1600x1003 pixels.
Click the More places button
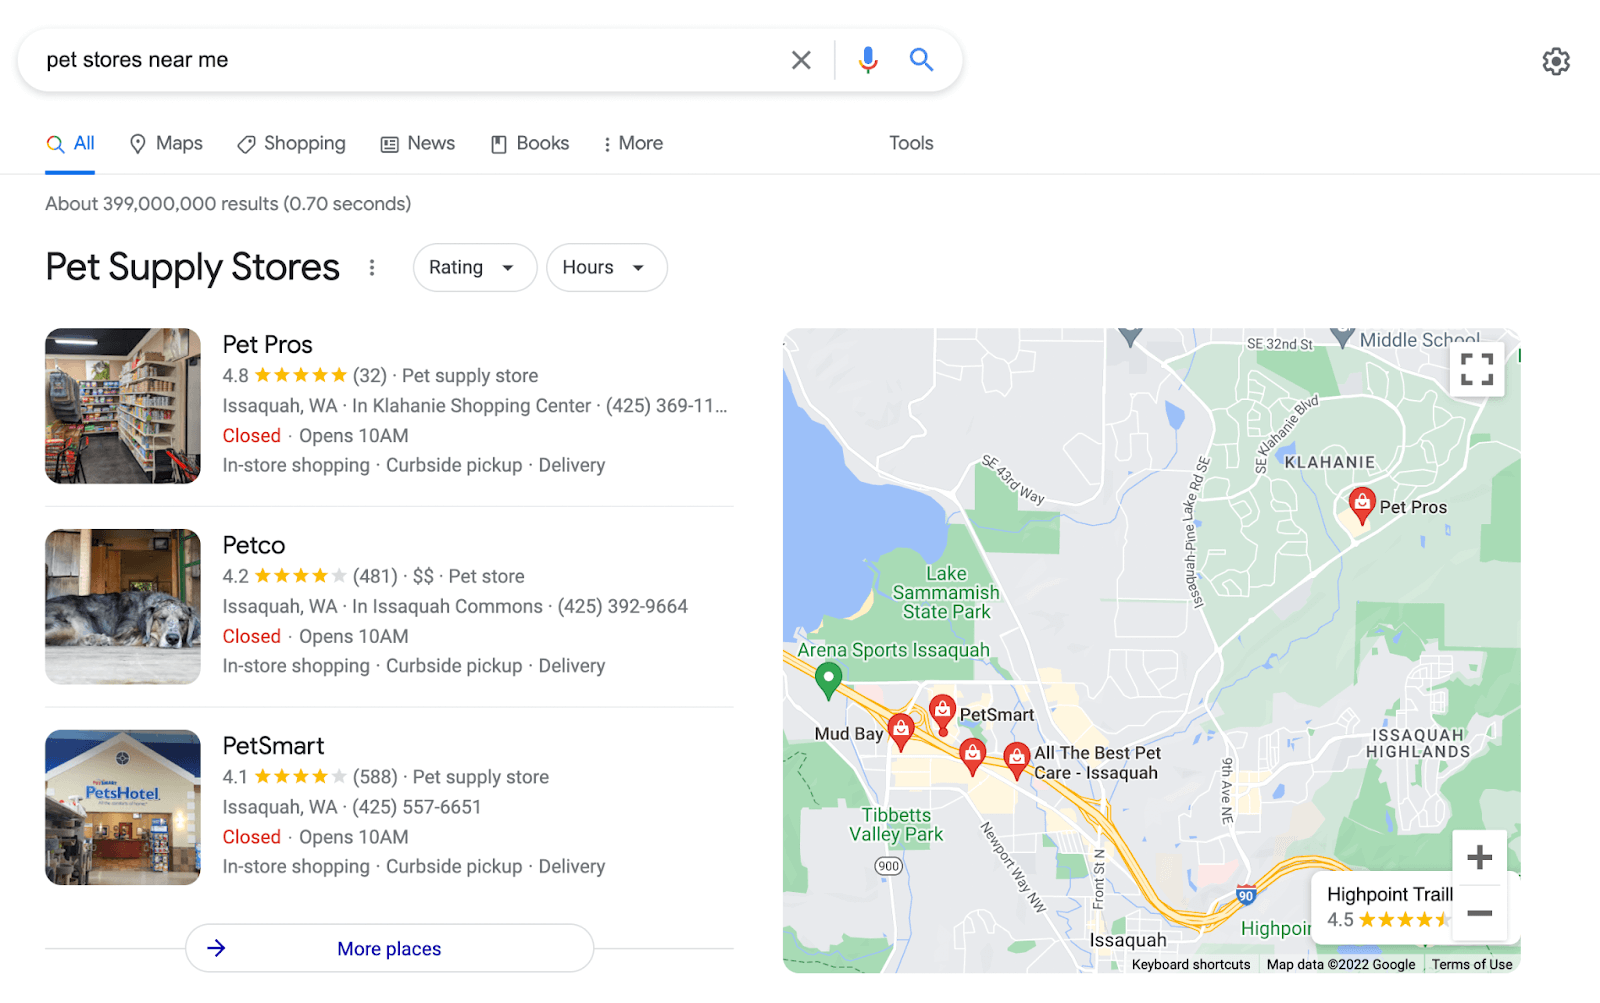point(389,948)
